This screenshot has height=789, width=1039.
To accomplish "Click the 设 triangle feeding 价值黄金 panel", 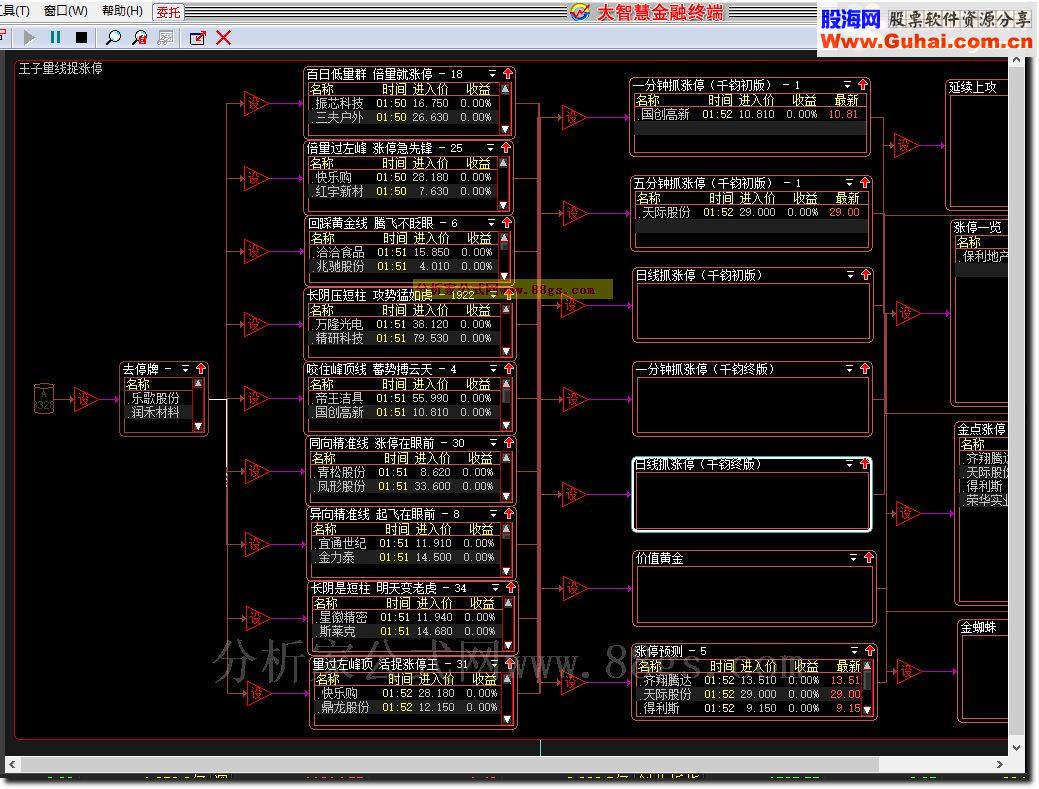I will pos(574,588).
